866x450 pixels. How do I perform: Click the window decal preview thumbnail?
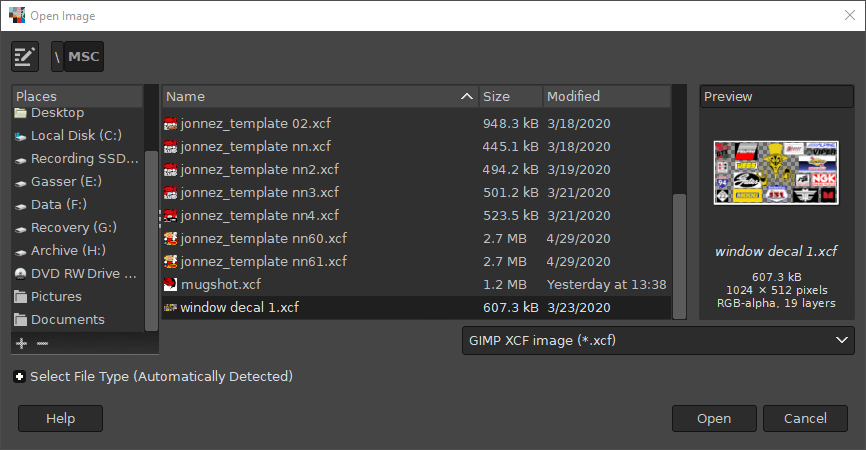(776, 175)
